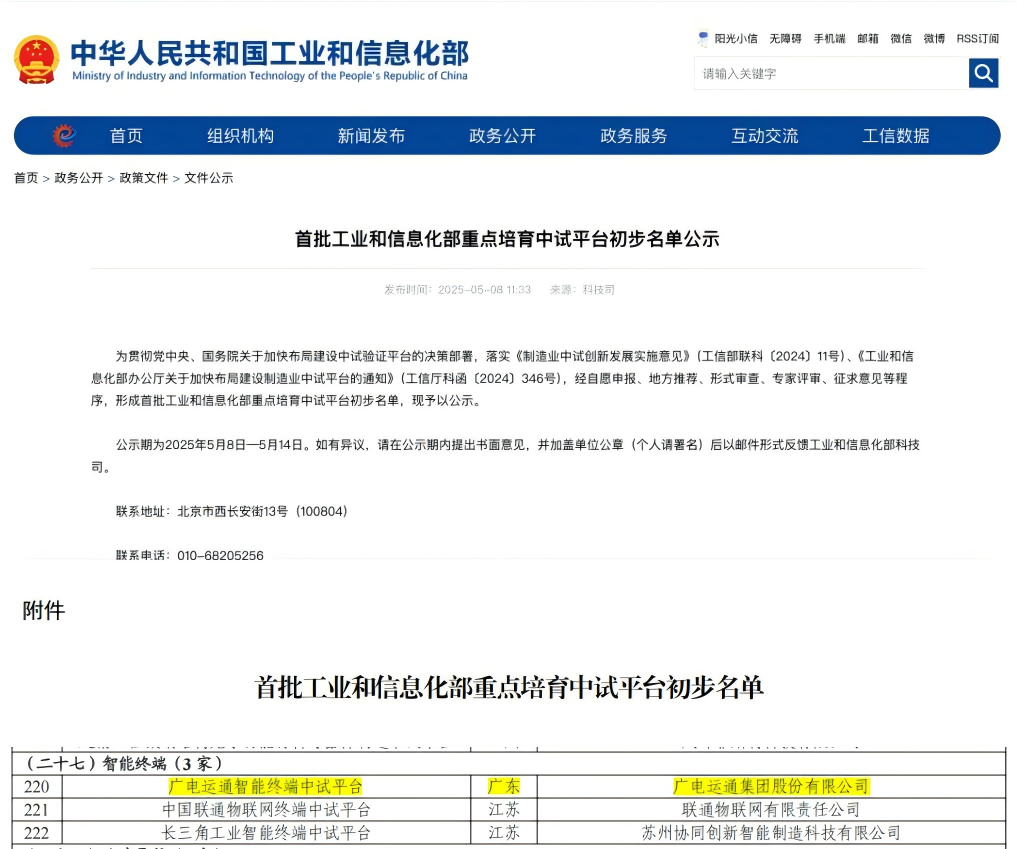Viewport: 1017px width, 849px height.
Task: Open the 工信数据 navigation menu
Action: pos(898,135)
